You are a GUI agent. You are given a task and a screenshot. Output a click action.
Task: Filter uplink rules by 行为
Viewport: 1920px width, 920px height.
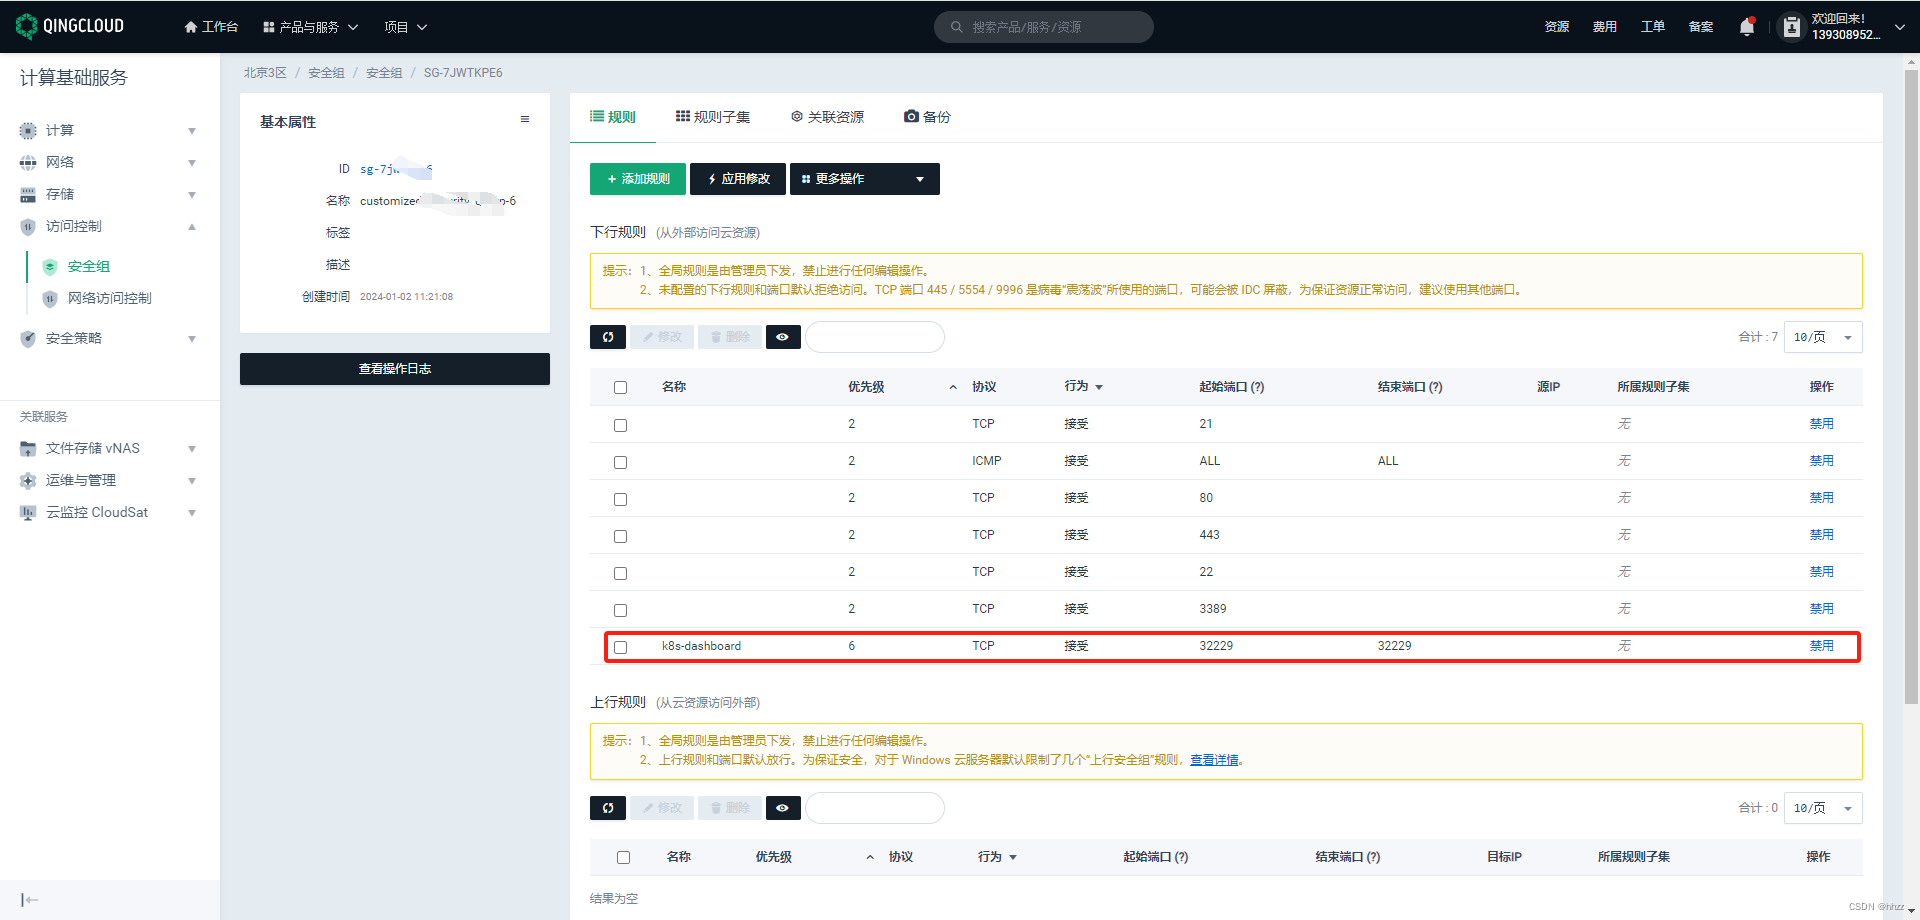[1013, 857]
